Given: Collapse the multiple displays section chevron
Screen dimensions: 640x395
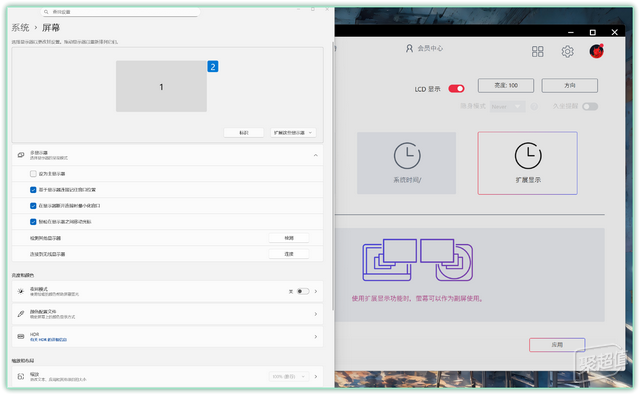Looking at the screenshot, I should click(316, 155).
